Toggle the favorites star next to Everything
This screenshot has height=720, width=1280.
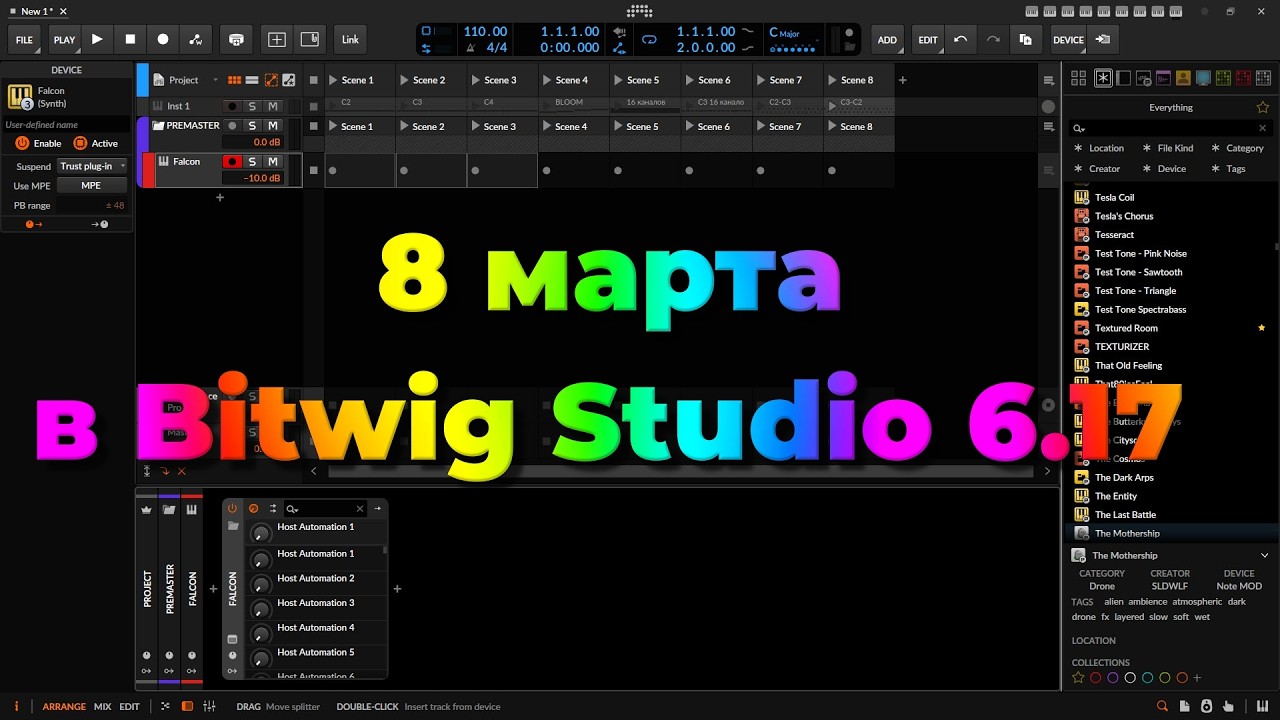click(1262, 107)
